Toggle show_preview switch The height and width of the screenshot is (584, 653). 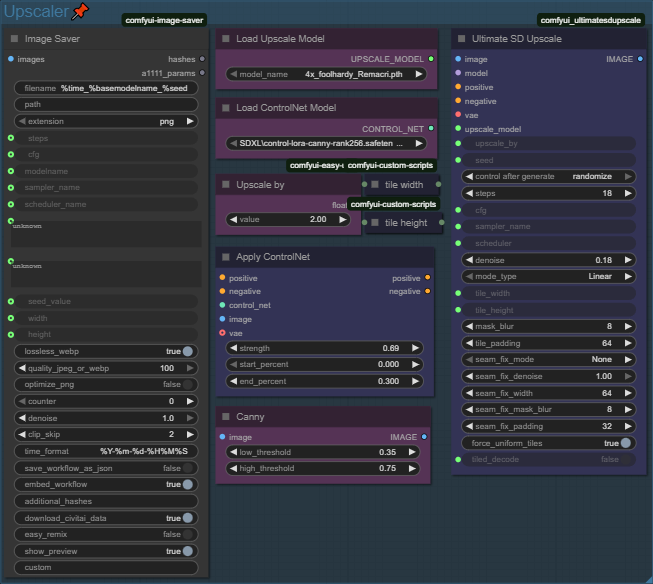[188, 551]
